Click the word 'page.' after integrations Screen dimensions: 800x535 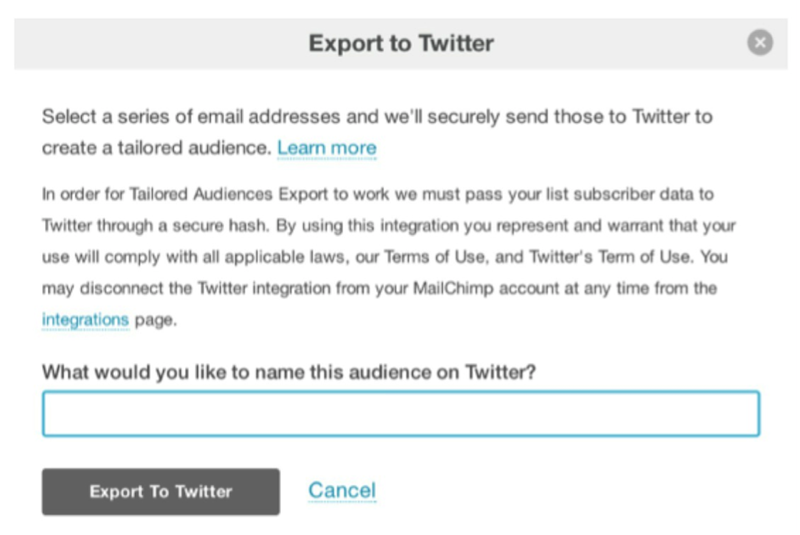(156, 320)
